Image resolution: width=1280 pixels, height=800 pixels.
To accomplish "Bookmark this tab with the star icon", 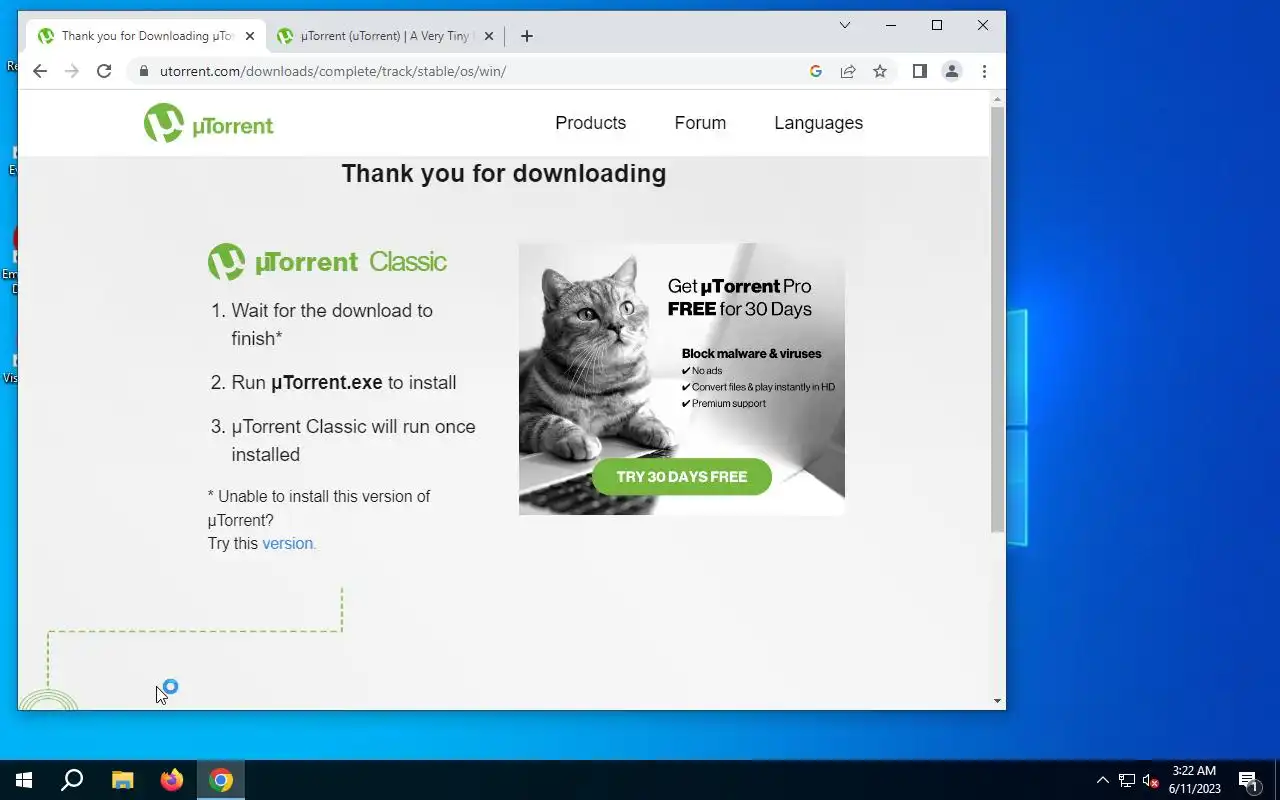I will click(x=880, y=71).
